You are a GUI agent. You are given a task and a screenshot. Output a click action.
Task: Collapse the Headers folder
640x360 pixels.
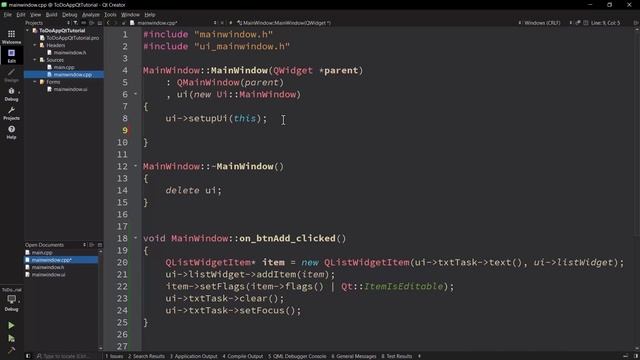[x=35, y=45]
